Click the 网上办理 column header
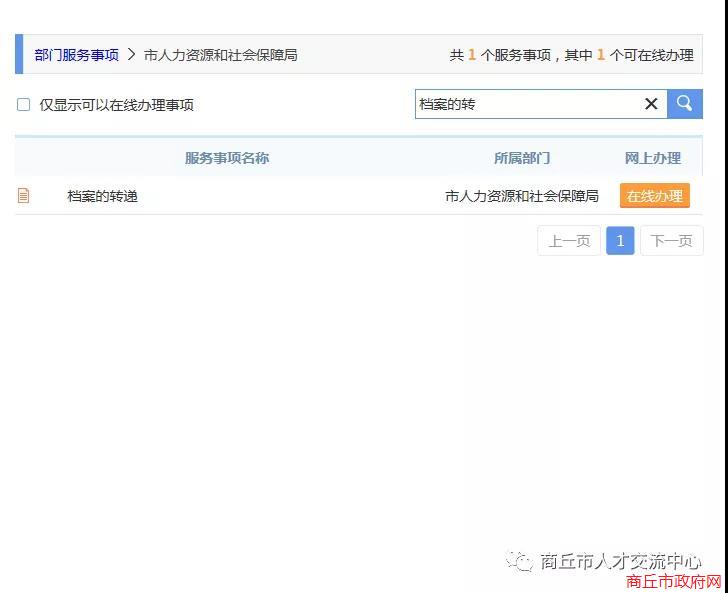The width and height of the screenshot is (728, 593). pos(653,158)
